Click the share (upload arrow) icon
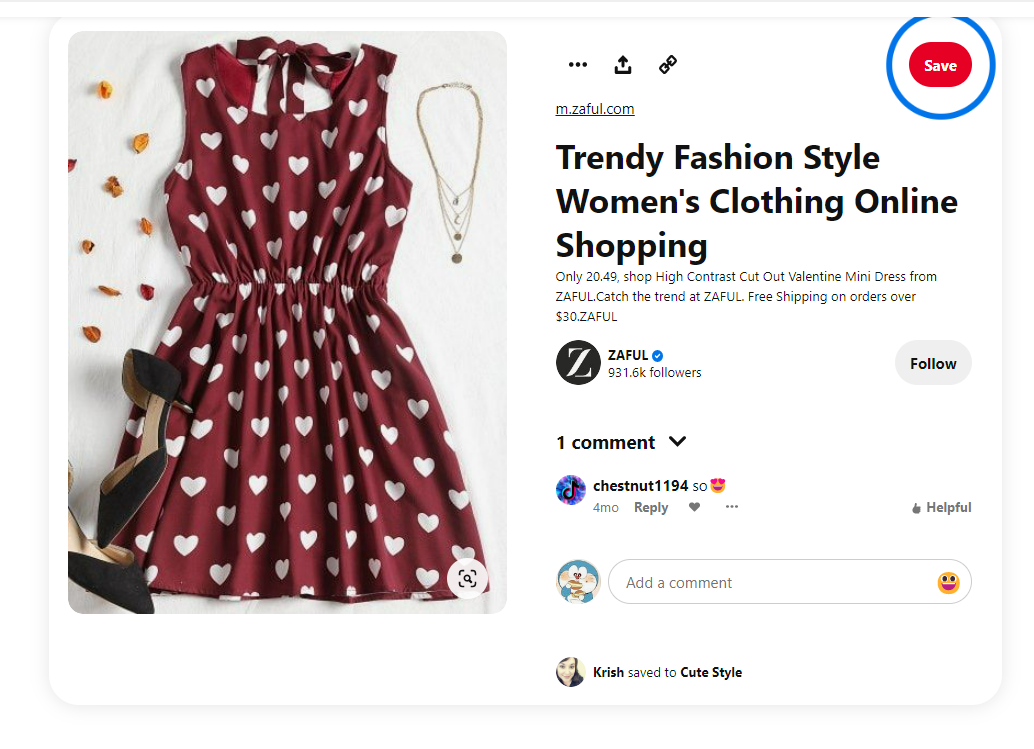The height and width of the screenshot is (749, 1034). click(x=623, y=65)
